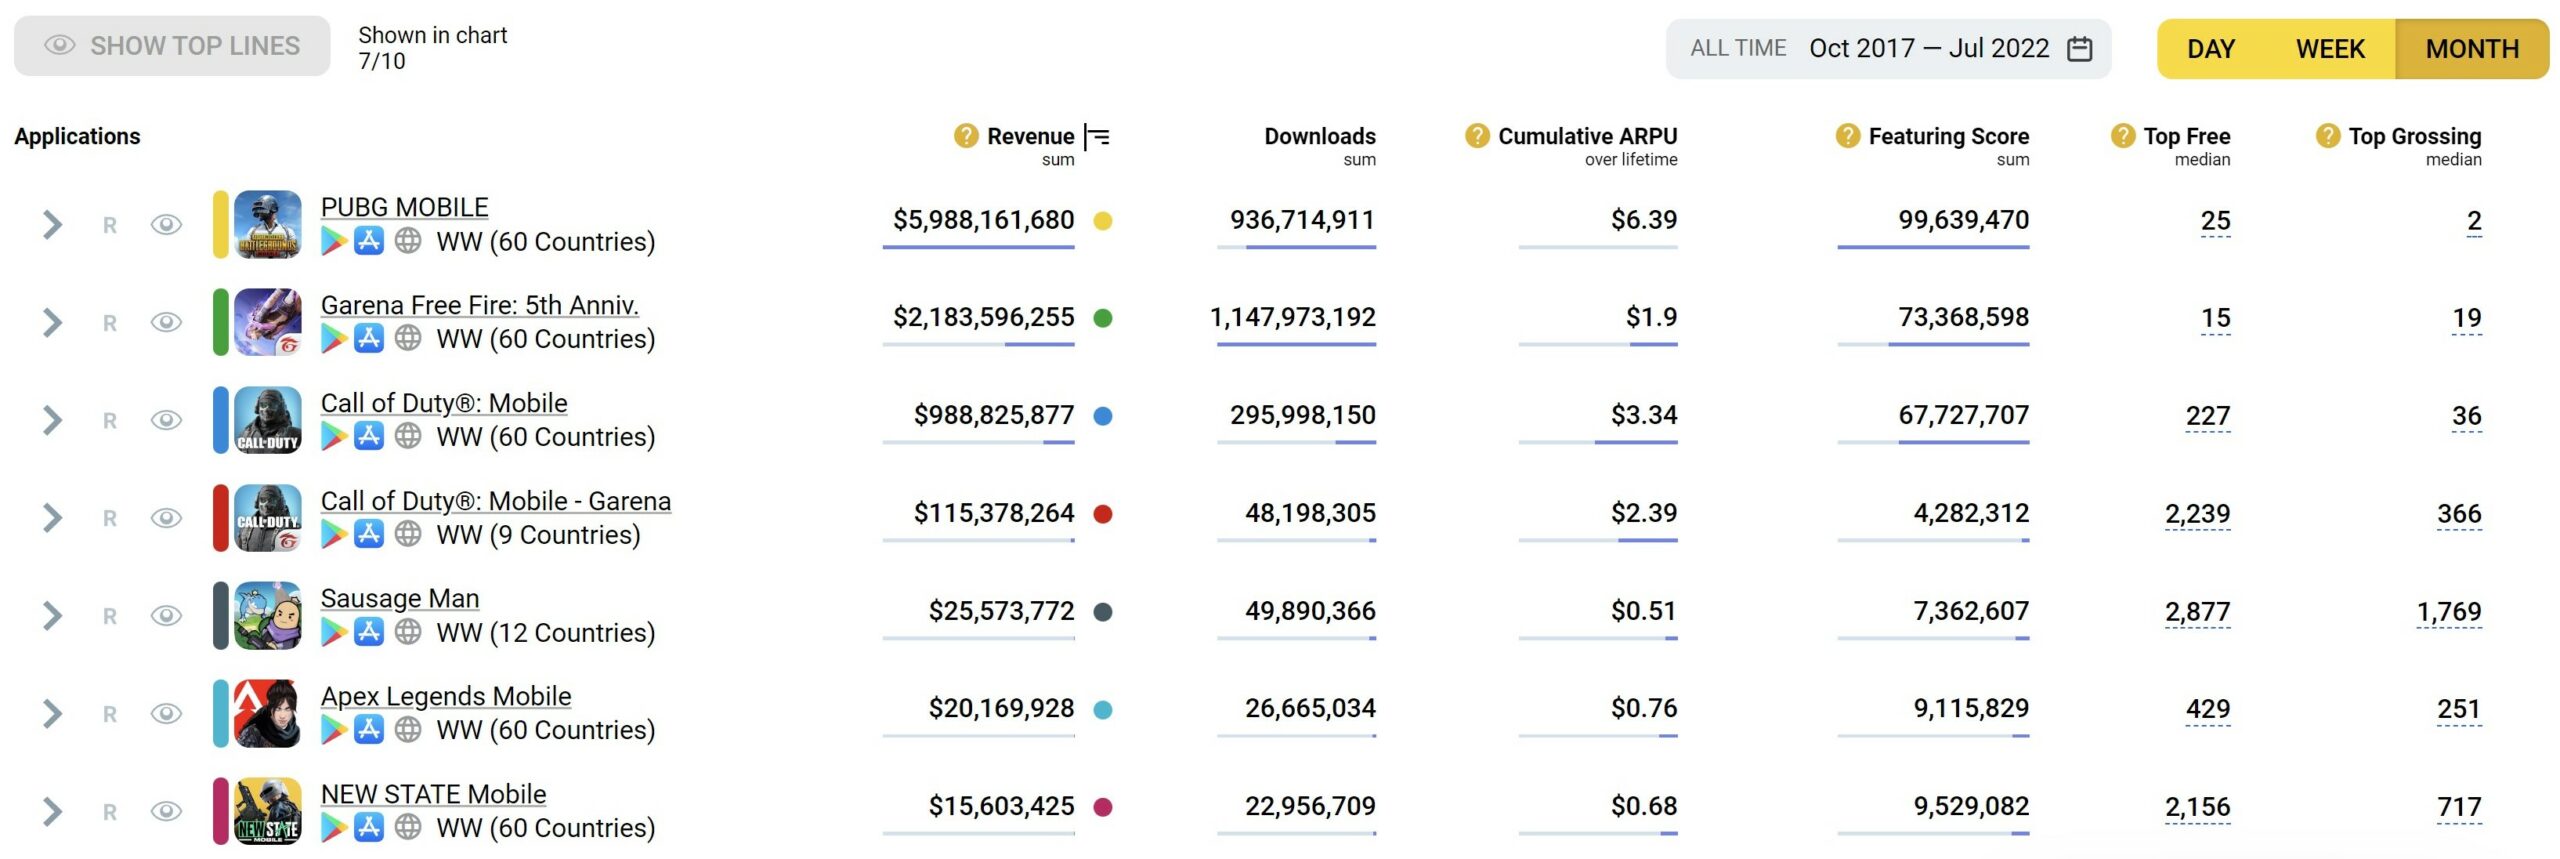
Task: Click App Store icon under Garena Free Fire
Action: pos(369,339)
